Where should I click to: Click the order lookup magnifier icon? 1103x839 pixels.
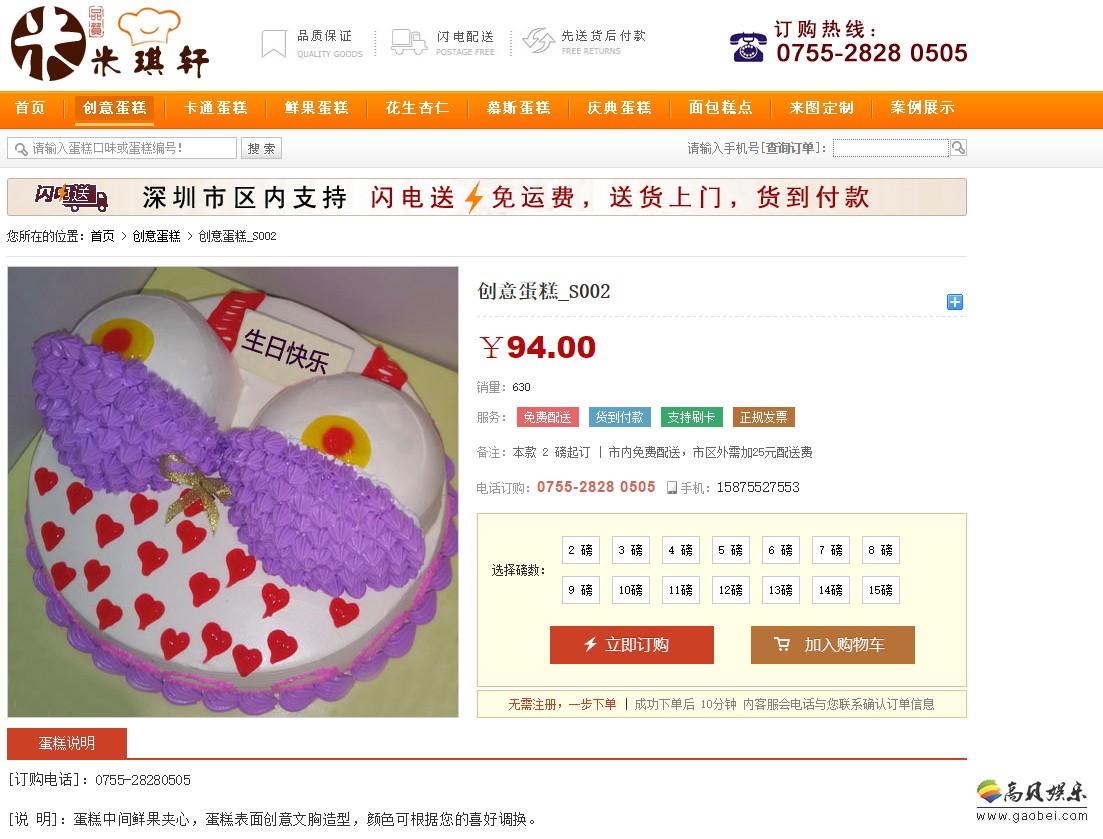(x=958, y=148)
